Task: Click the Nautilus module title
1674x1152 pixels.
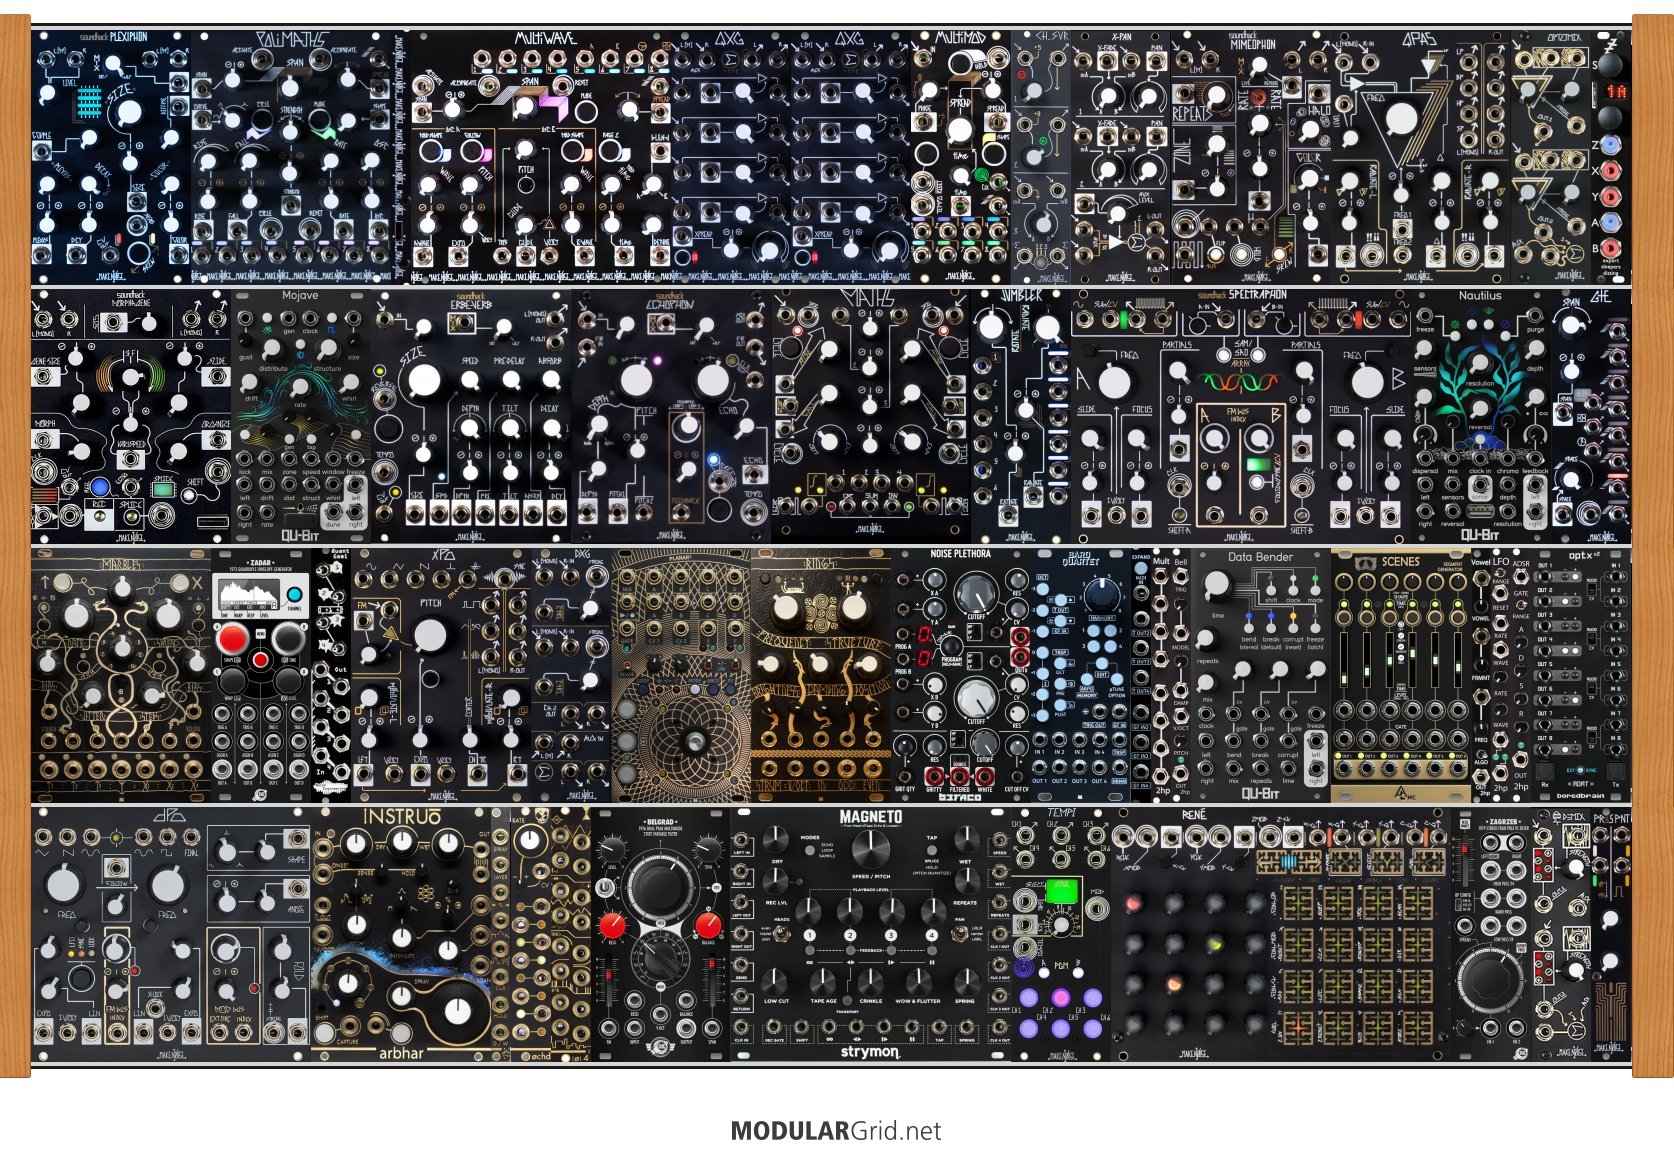Action: tap(1480, 296)
